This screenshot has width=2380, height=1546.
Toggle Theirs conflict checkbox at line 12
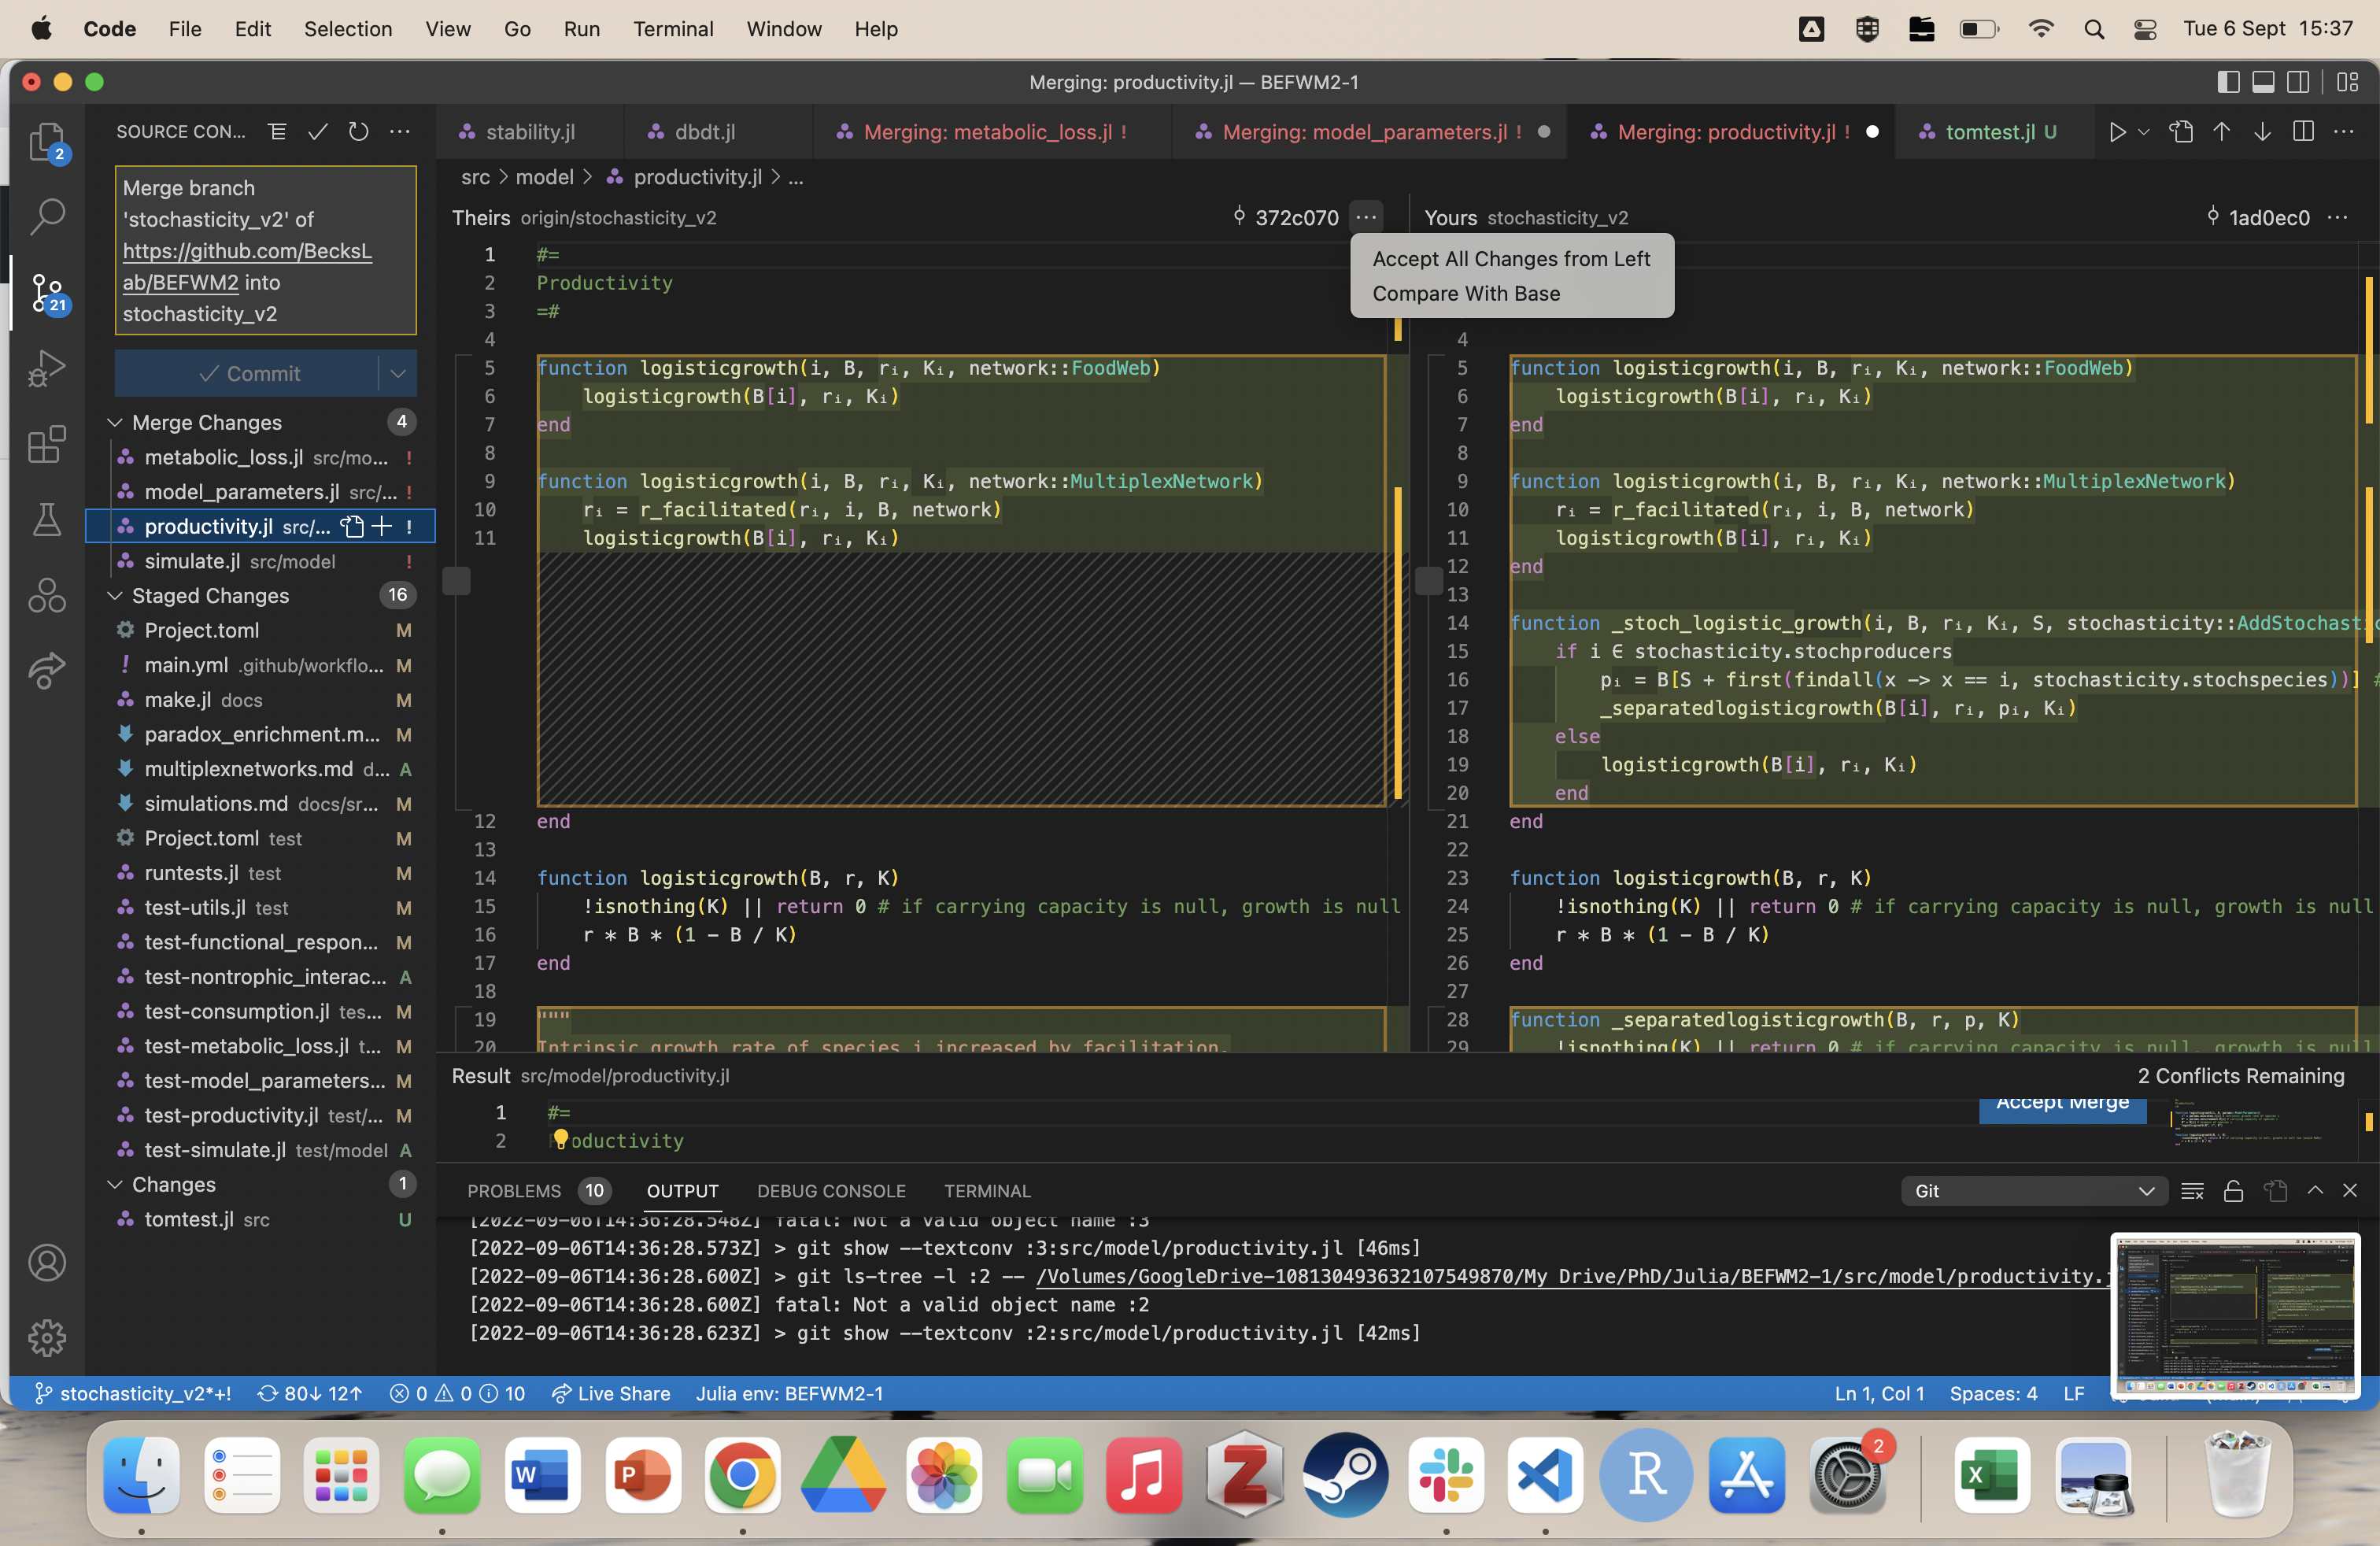tap(457, 581)
